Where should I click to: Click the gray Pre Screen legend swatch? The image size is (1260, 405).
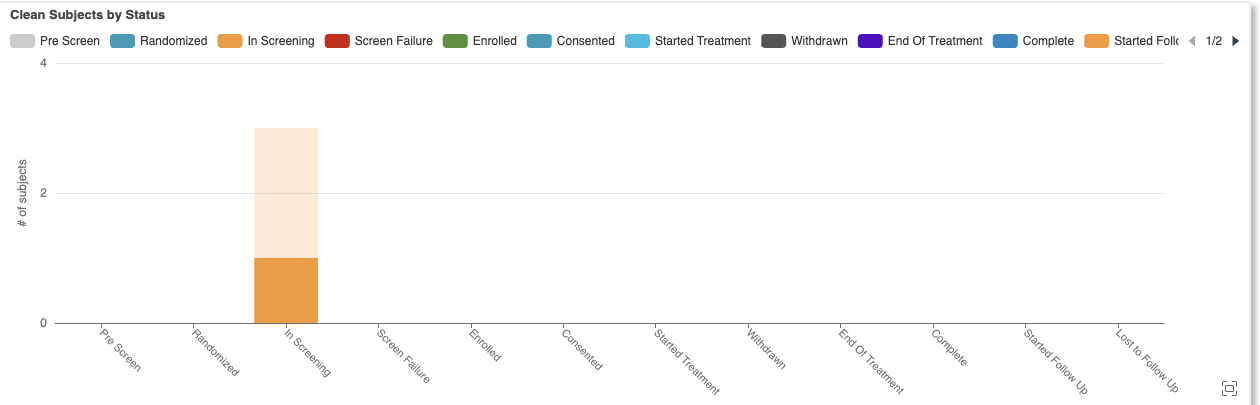pyautogui.click(x=22, y=41)
